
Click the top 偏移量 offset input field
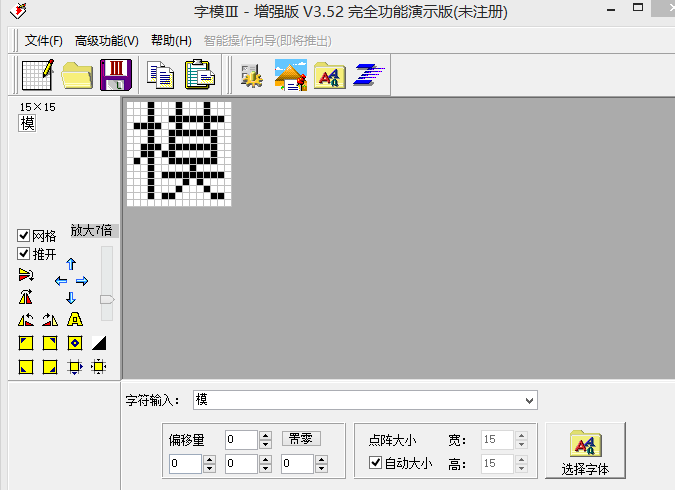(242, 440)
